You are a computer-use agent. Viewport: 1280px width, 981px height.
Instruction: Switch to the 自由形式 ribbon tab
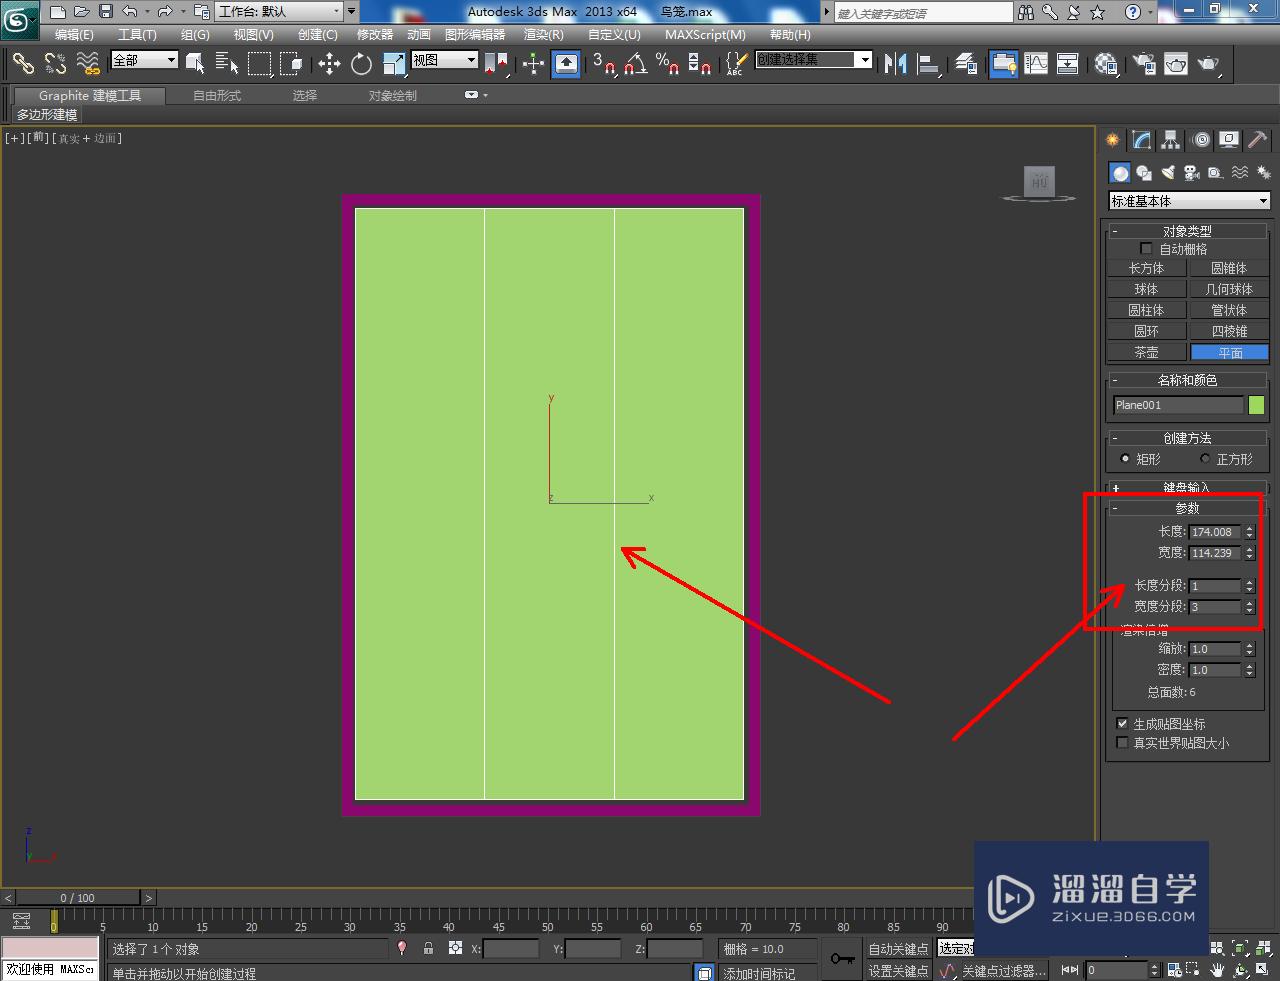coord(217,96)
